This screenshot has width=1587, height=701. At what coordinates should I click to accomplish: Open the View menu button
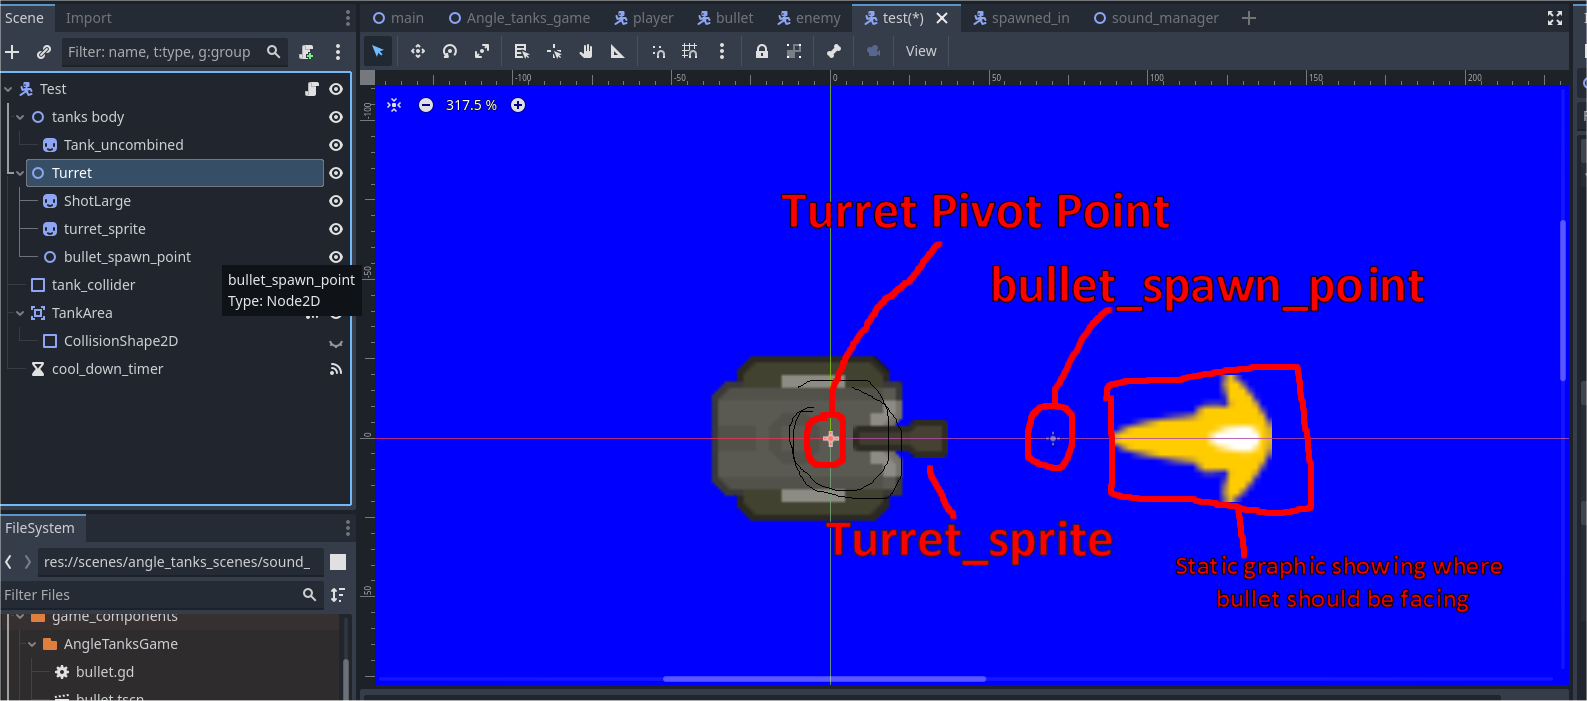click(921, 51)
